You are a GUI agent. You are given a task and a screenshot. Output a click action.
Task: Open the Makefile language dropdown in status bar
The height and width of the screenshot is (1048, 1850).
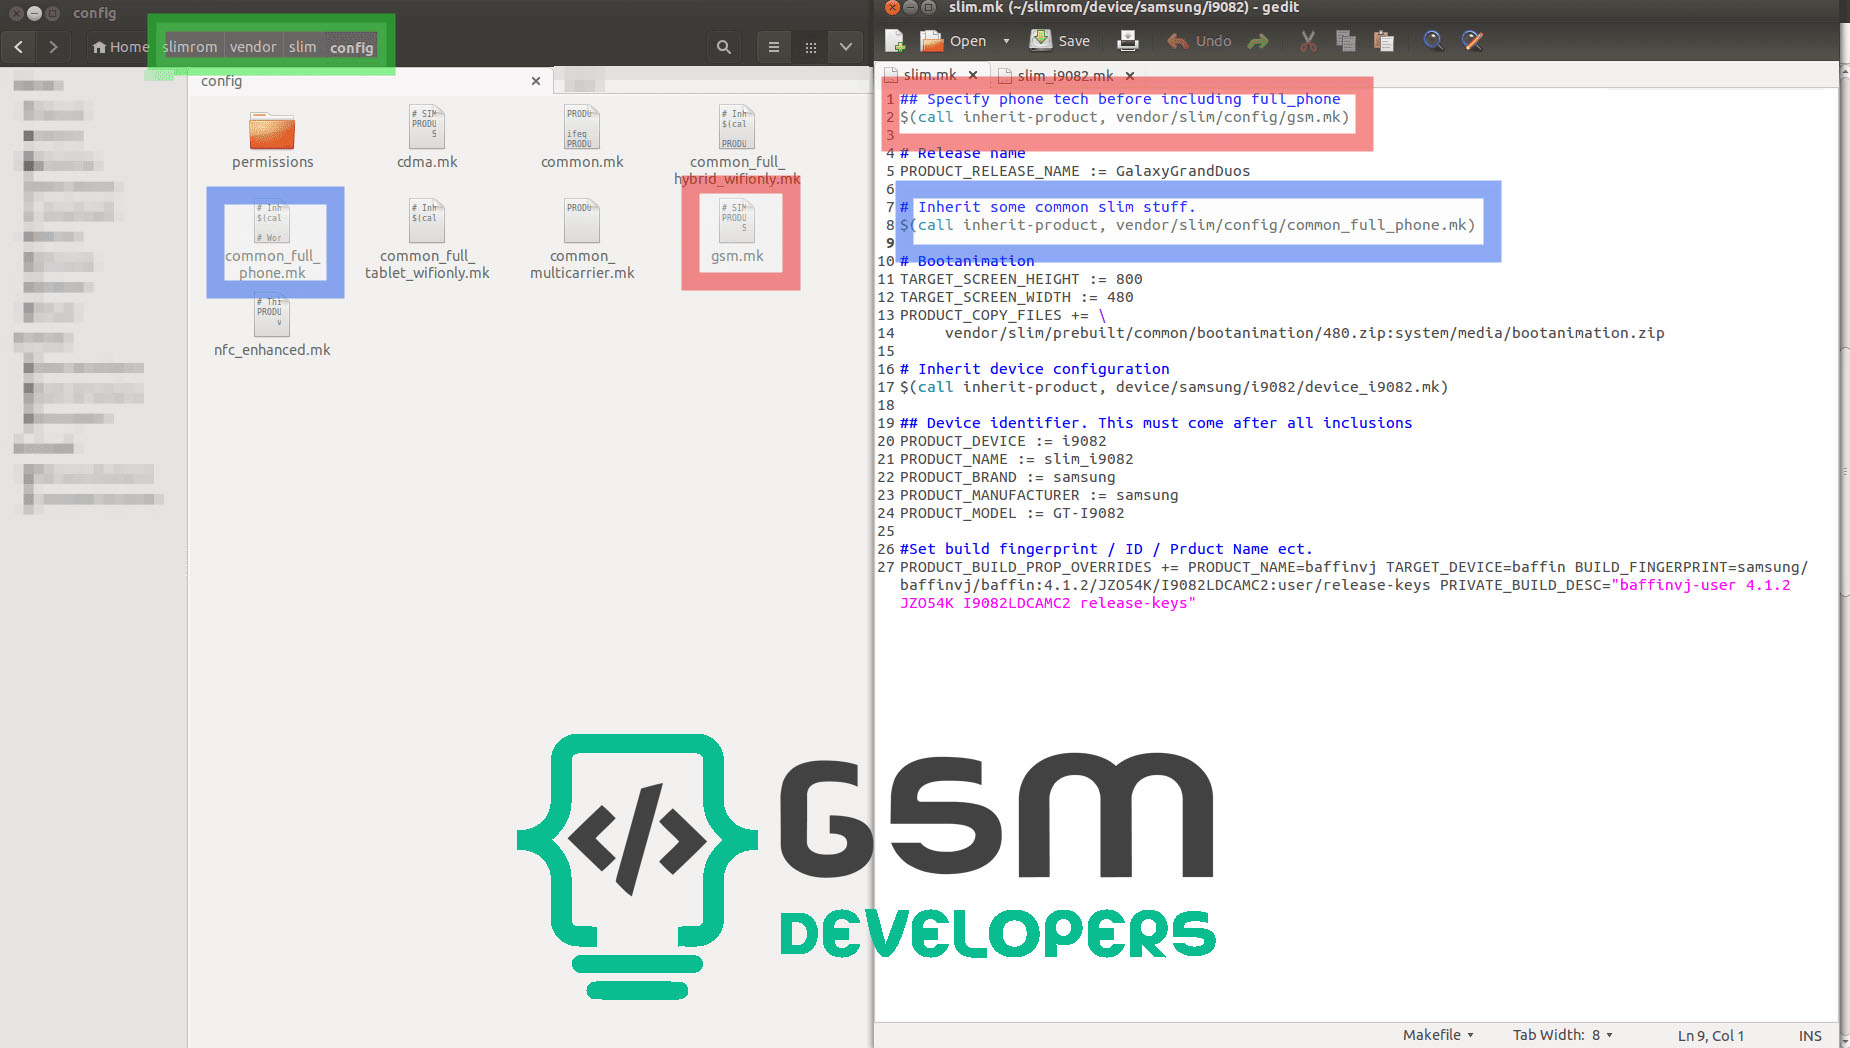pyautogui.click(x=1438, y=1035)
